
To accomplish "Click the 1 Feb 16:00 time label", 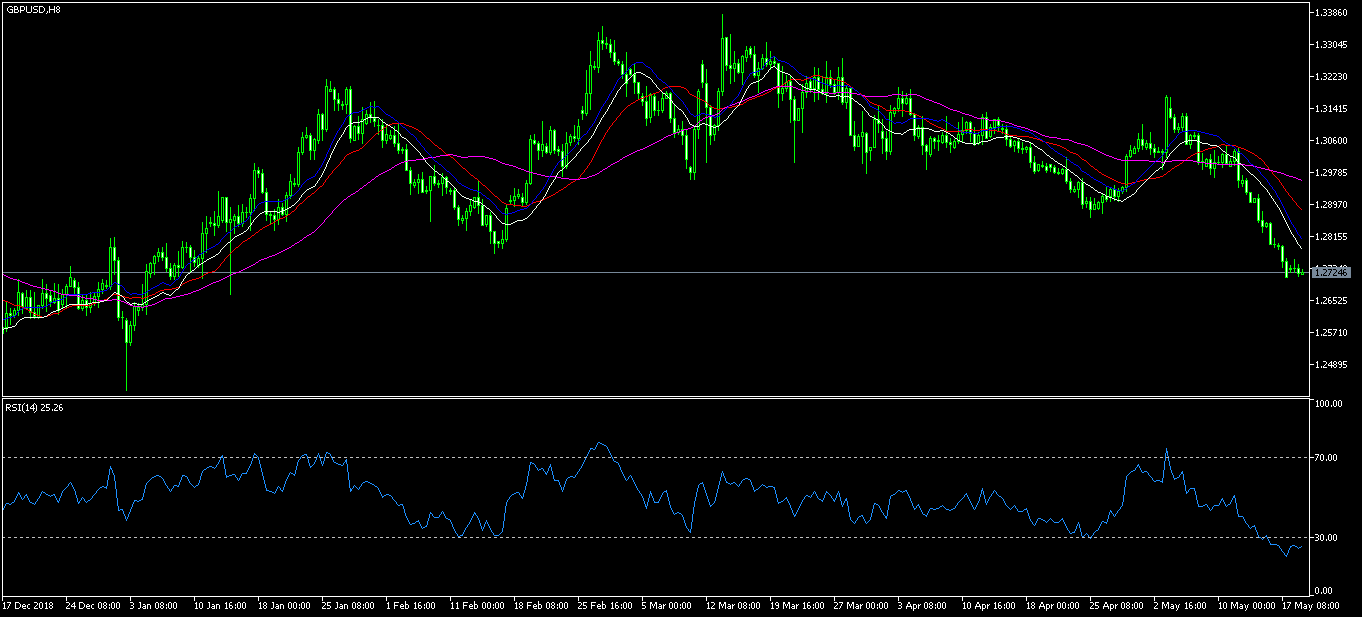I will coord(412,606).
